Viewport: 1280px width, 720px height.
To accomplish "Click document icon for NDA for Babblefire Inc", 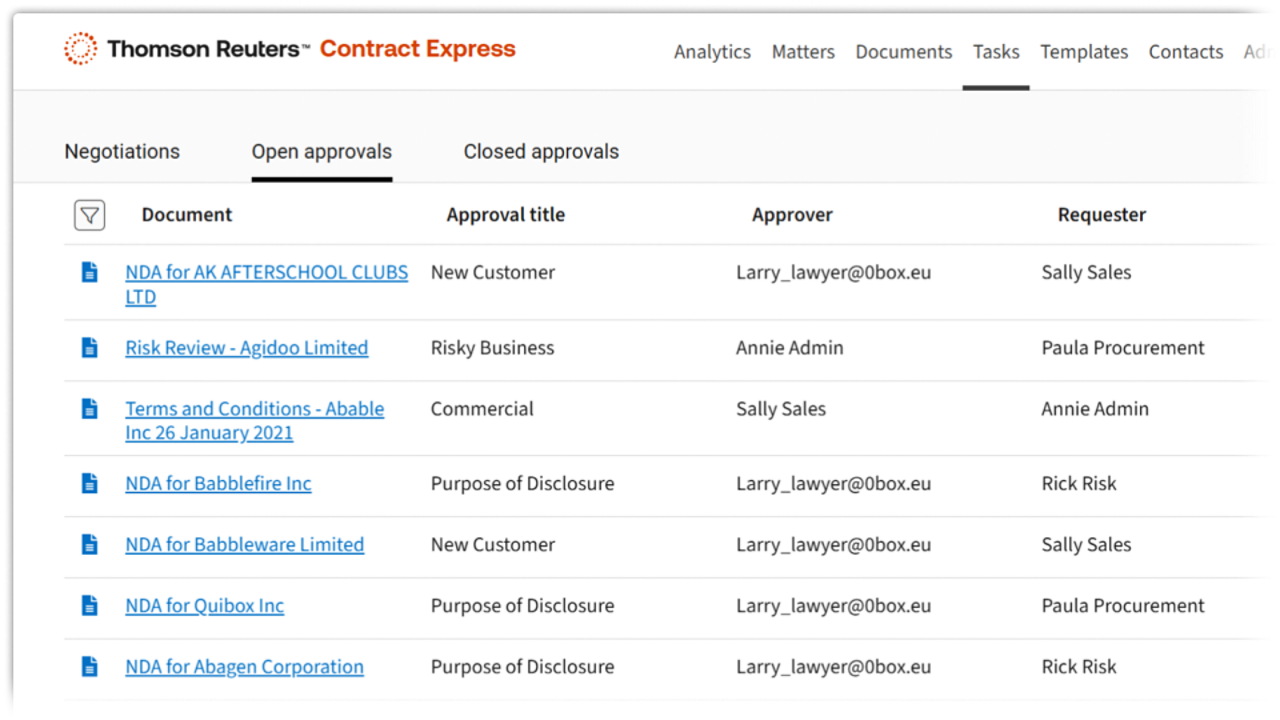I will click(x=90, y=484).
